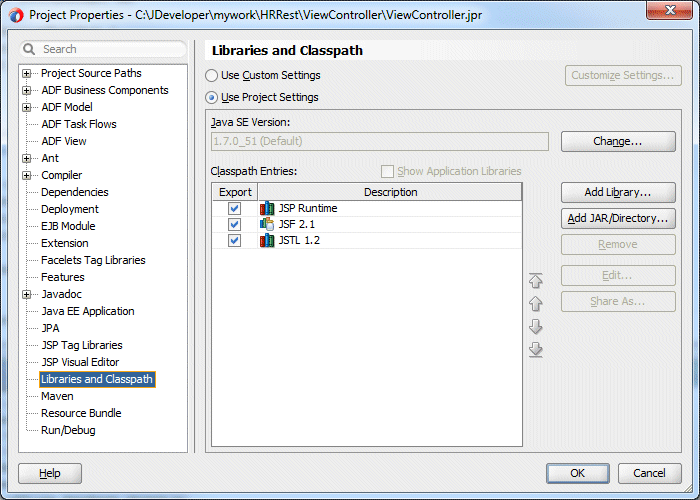700x500 pixels.
Task: Select the JSTL 1.2 row text
Action: (299, 240)
